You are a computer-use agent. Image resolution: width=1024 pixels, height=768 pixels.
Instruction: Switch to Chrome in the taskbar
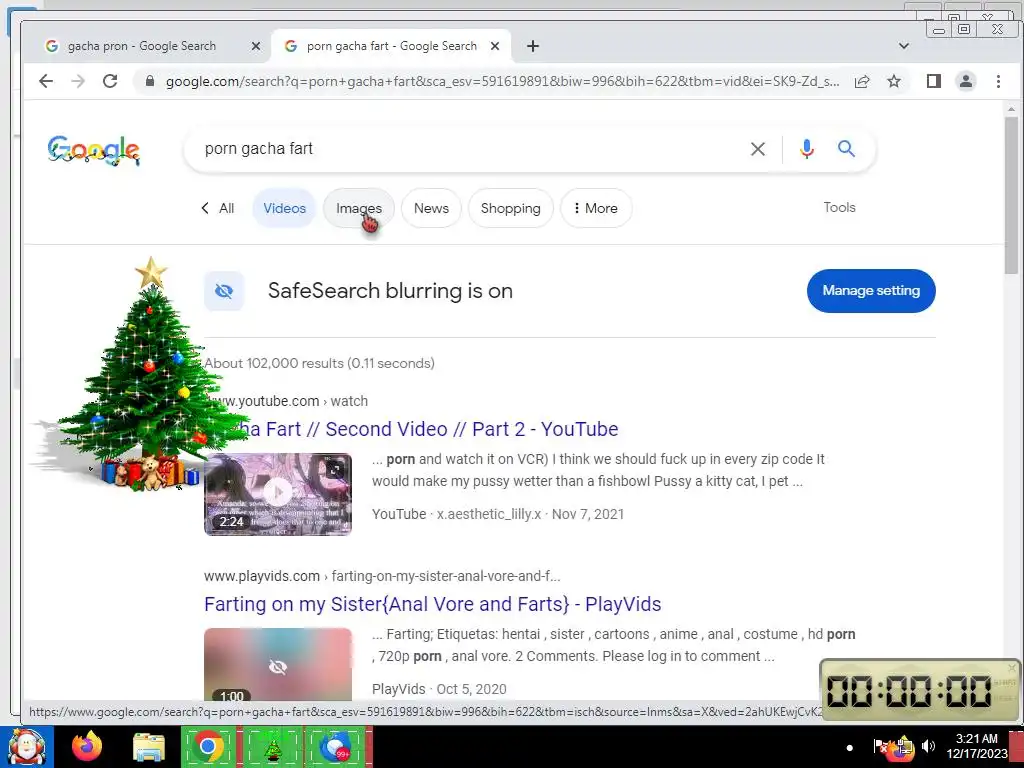(x=208, y=747)
